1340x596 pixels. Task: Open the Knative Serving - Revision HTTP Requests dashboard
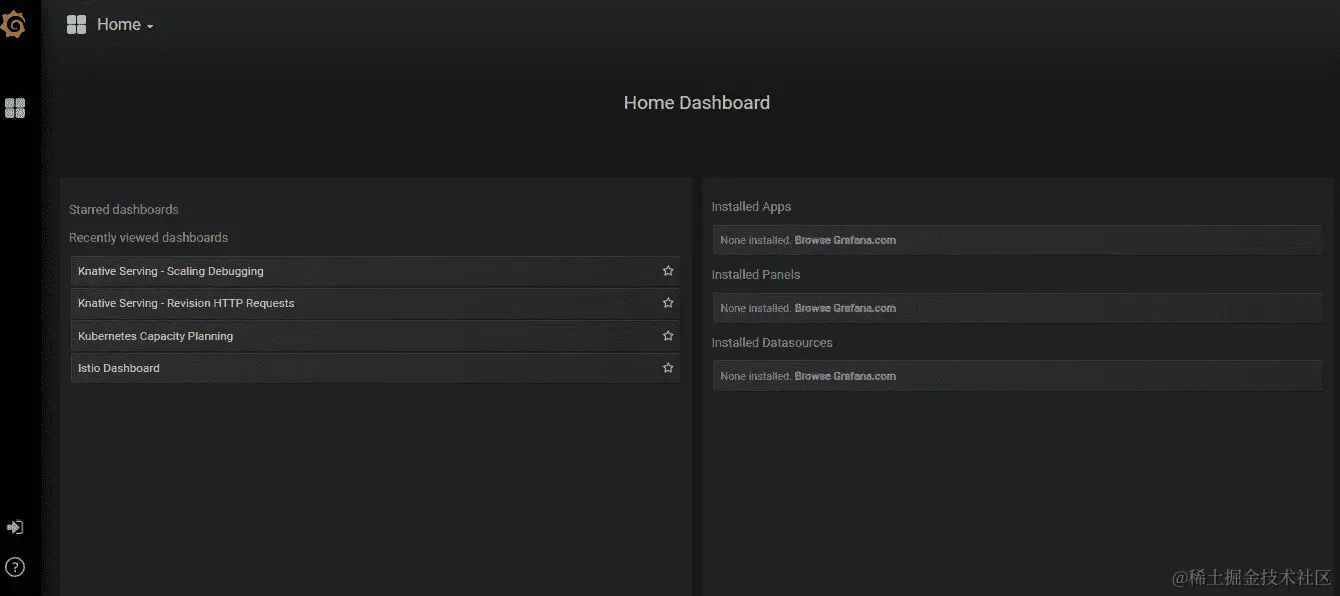185,302
